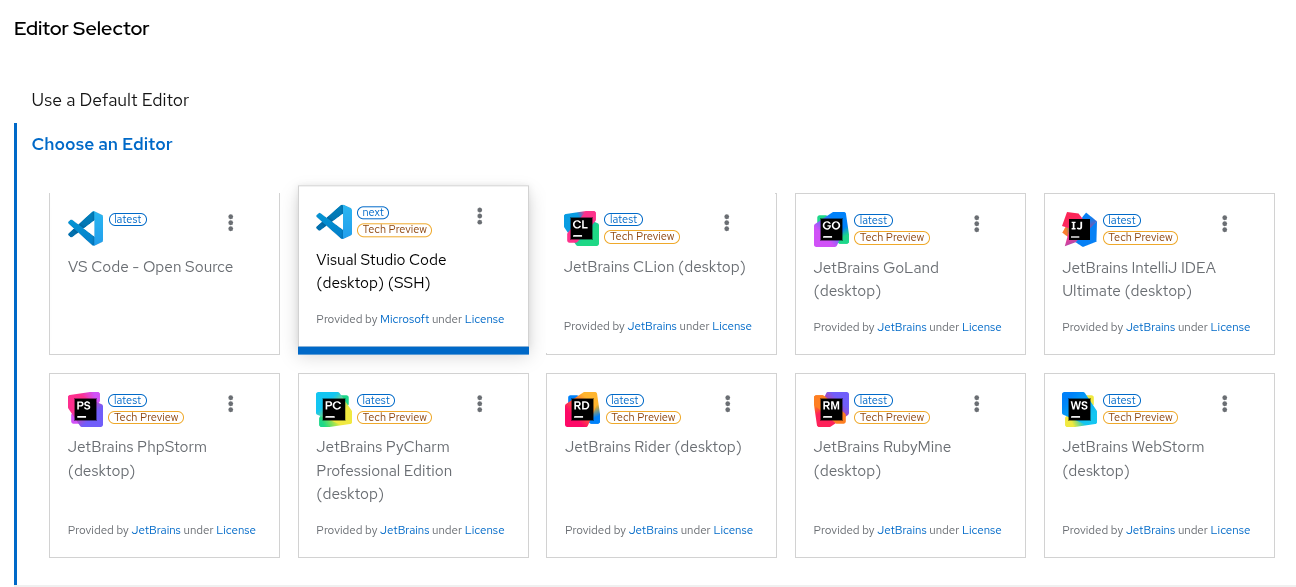Image resolution: width=1296 pixels, height=587 pixels.
Task: Click the JetBrains RubyMine logo icon
Action: click(x=831, y=409)
